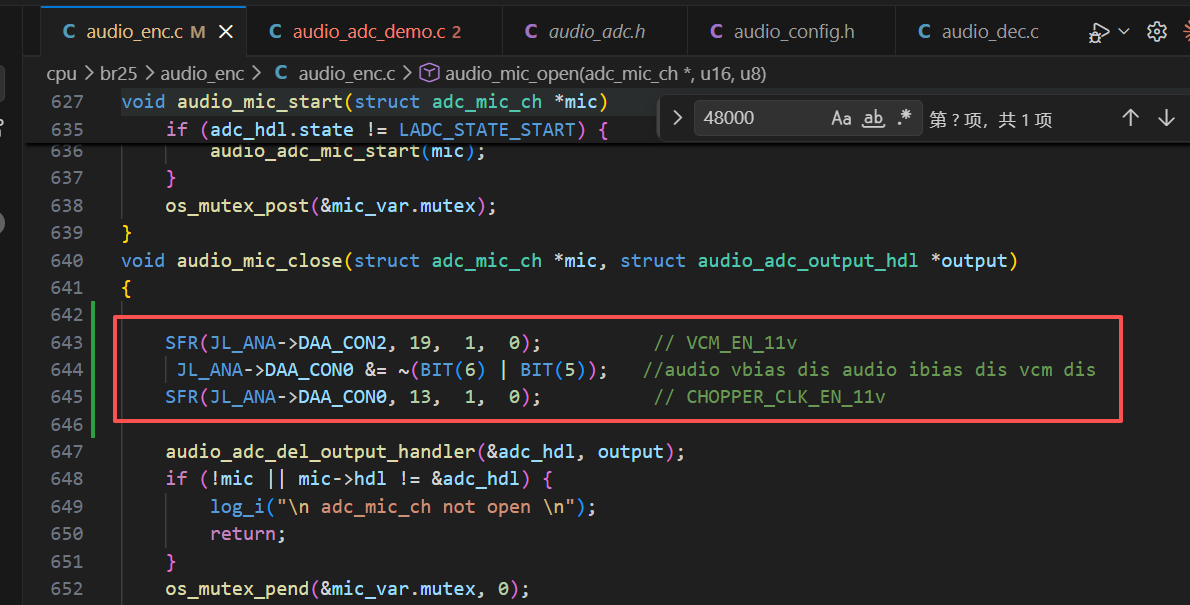
Task: Click the C file icon on audio_config.h tab
Action: click(x=716, y=32)
